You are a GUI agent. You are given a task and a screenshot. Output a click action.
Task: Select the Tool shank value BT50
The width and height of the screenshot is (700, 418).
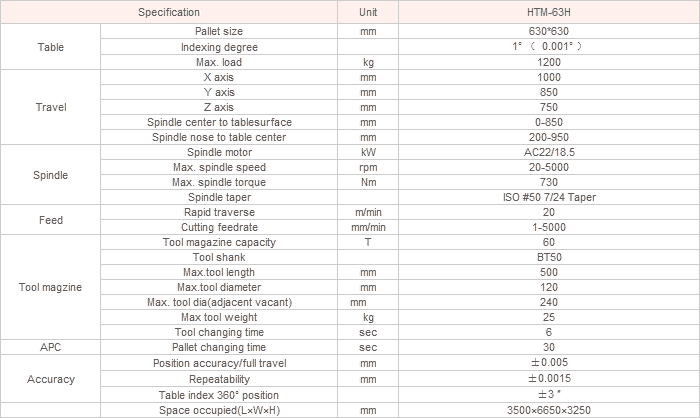coord(549,257)
